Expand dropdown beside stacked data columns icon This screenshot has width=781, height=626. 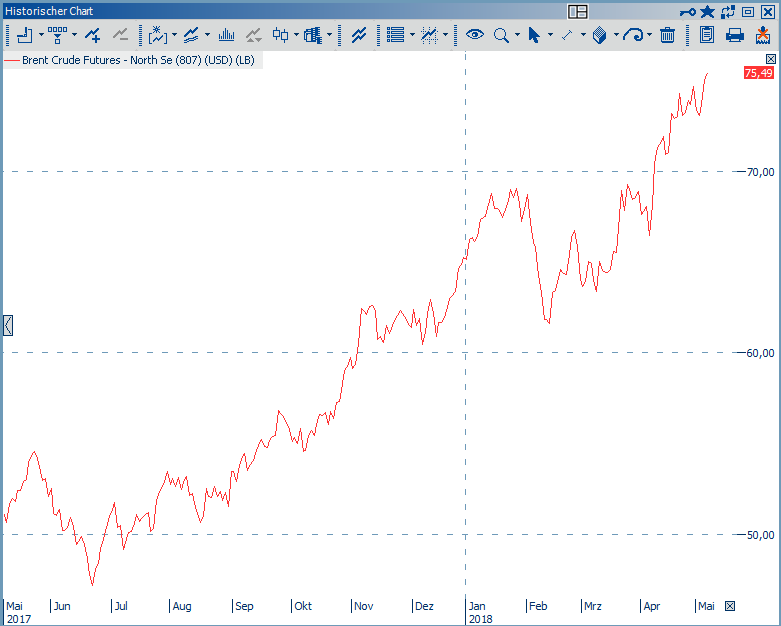click(x=330, y=35)
